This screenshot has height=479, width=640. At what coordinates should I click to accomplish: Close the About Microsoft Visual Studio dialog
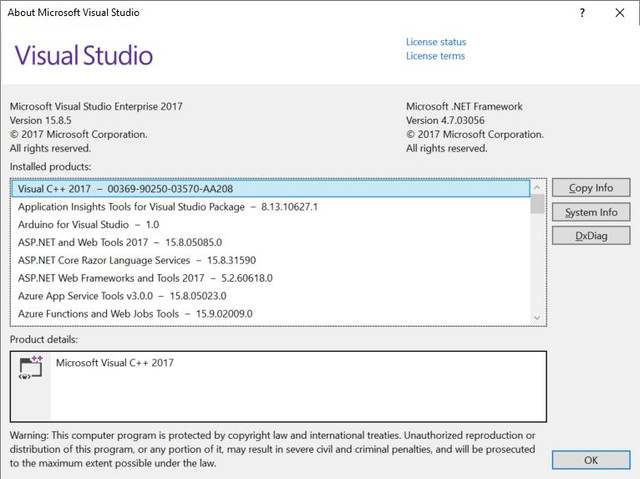(x=620, y=13)
